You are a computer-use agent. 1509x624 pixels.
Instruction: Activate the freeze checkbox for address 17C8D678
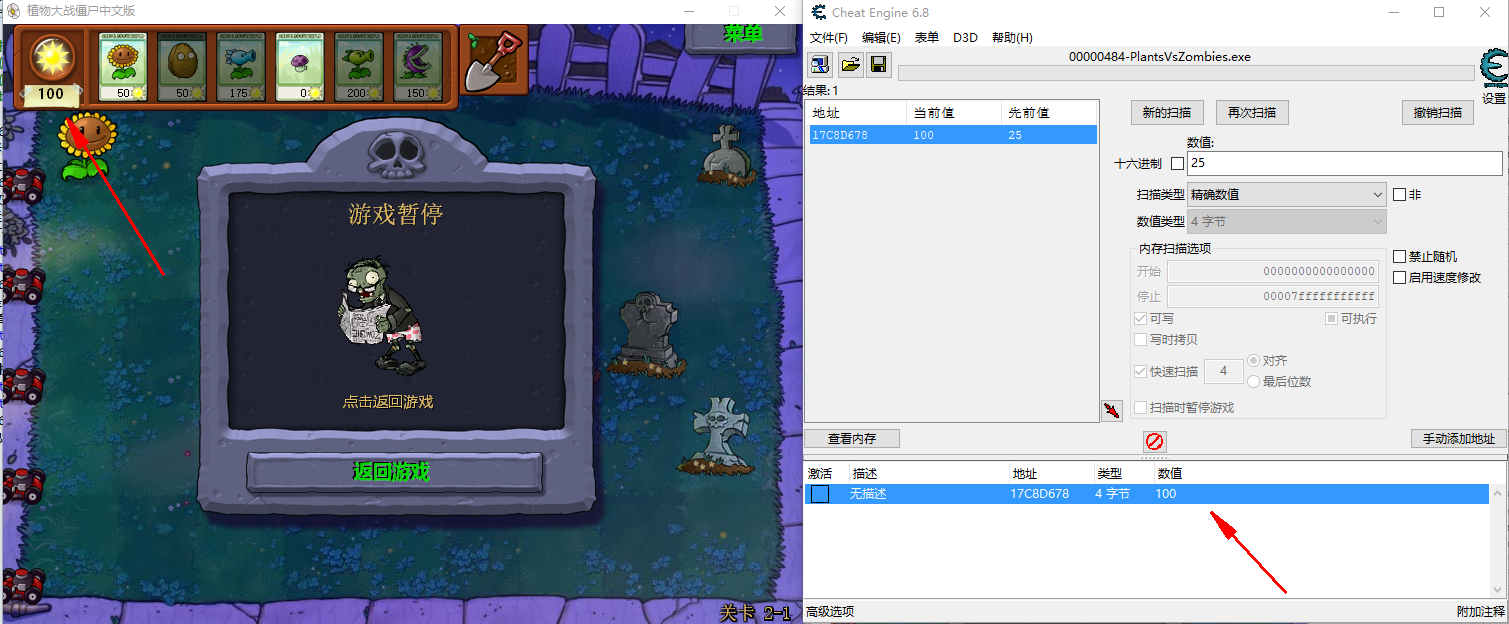[x=820, y=494]
